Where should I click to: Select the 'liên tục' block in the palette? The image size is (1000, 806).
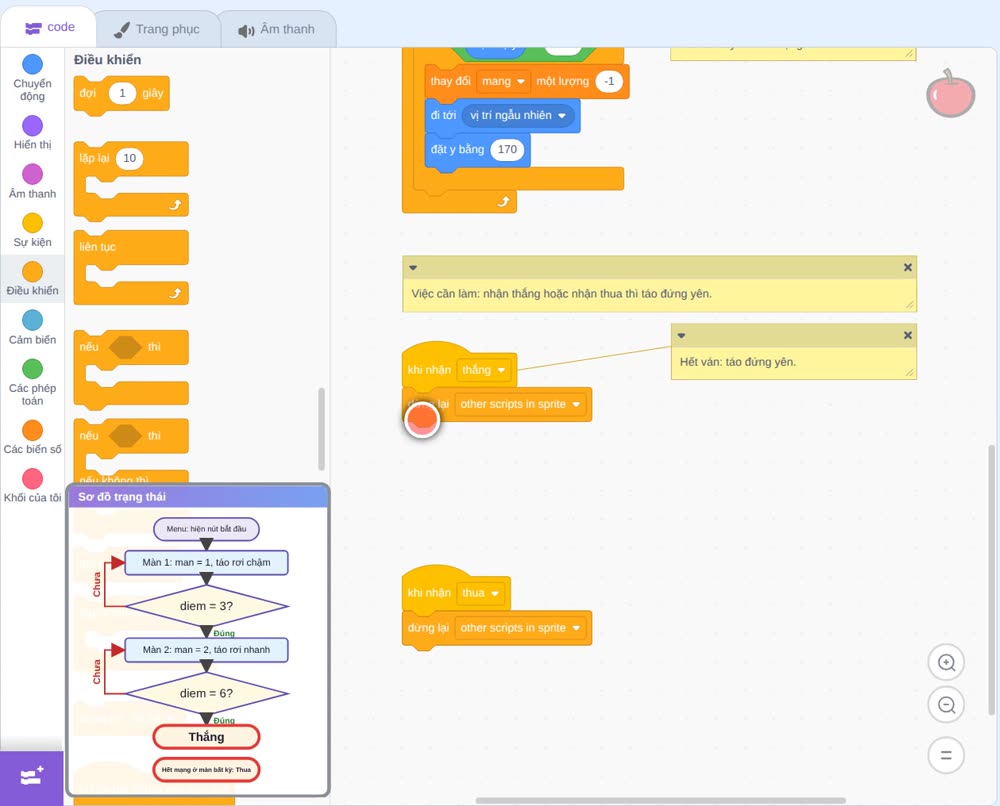[131, 267]
